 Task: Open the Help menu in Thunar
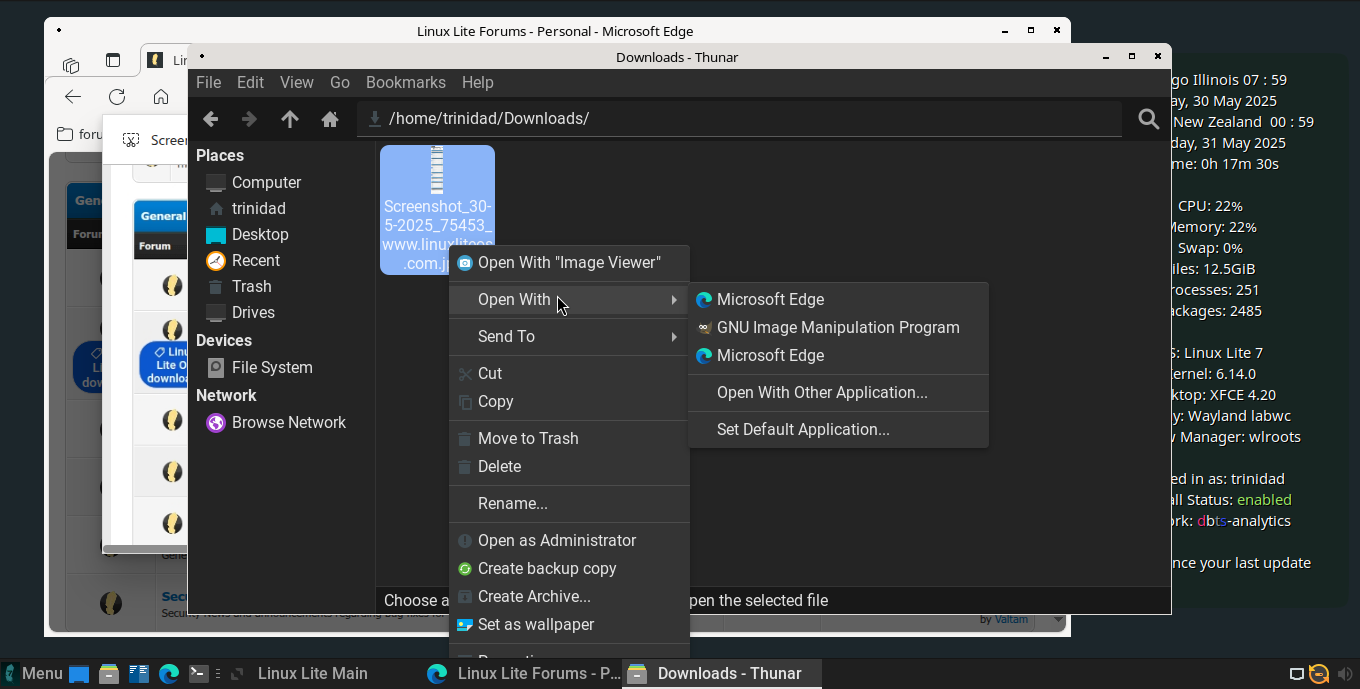coord(478,83)
